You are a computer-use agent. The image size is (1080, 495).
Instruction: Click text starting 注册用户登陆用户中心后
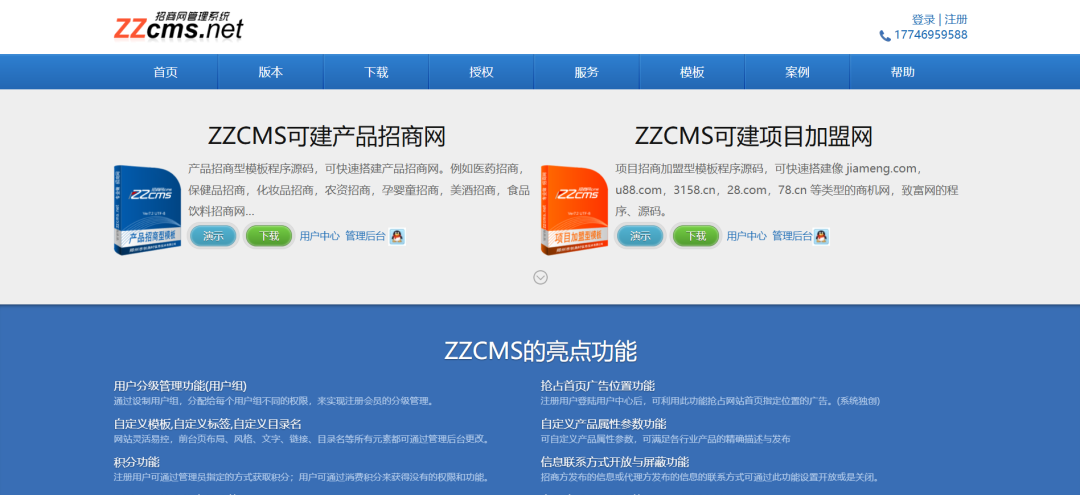(710, 401)
